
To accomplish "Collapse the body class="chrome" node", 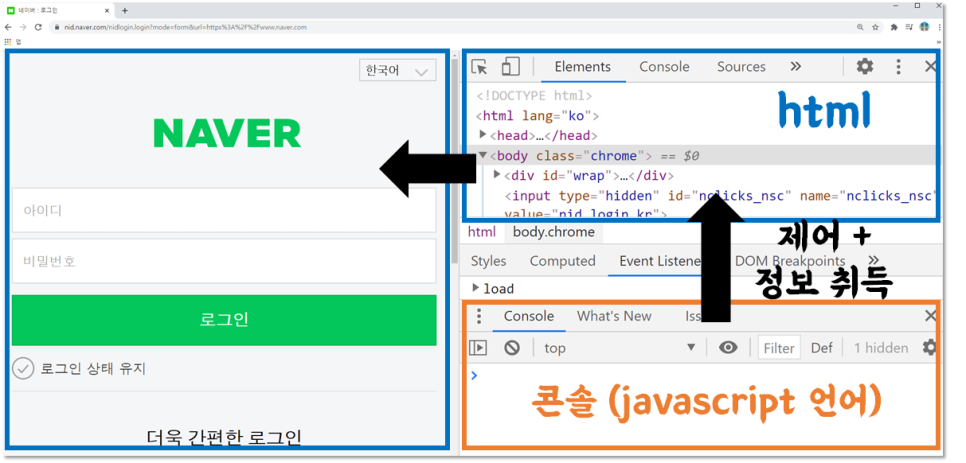I will 484,155.
